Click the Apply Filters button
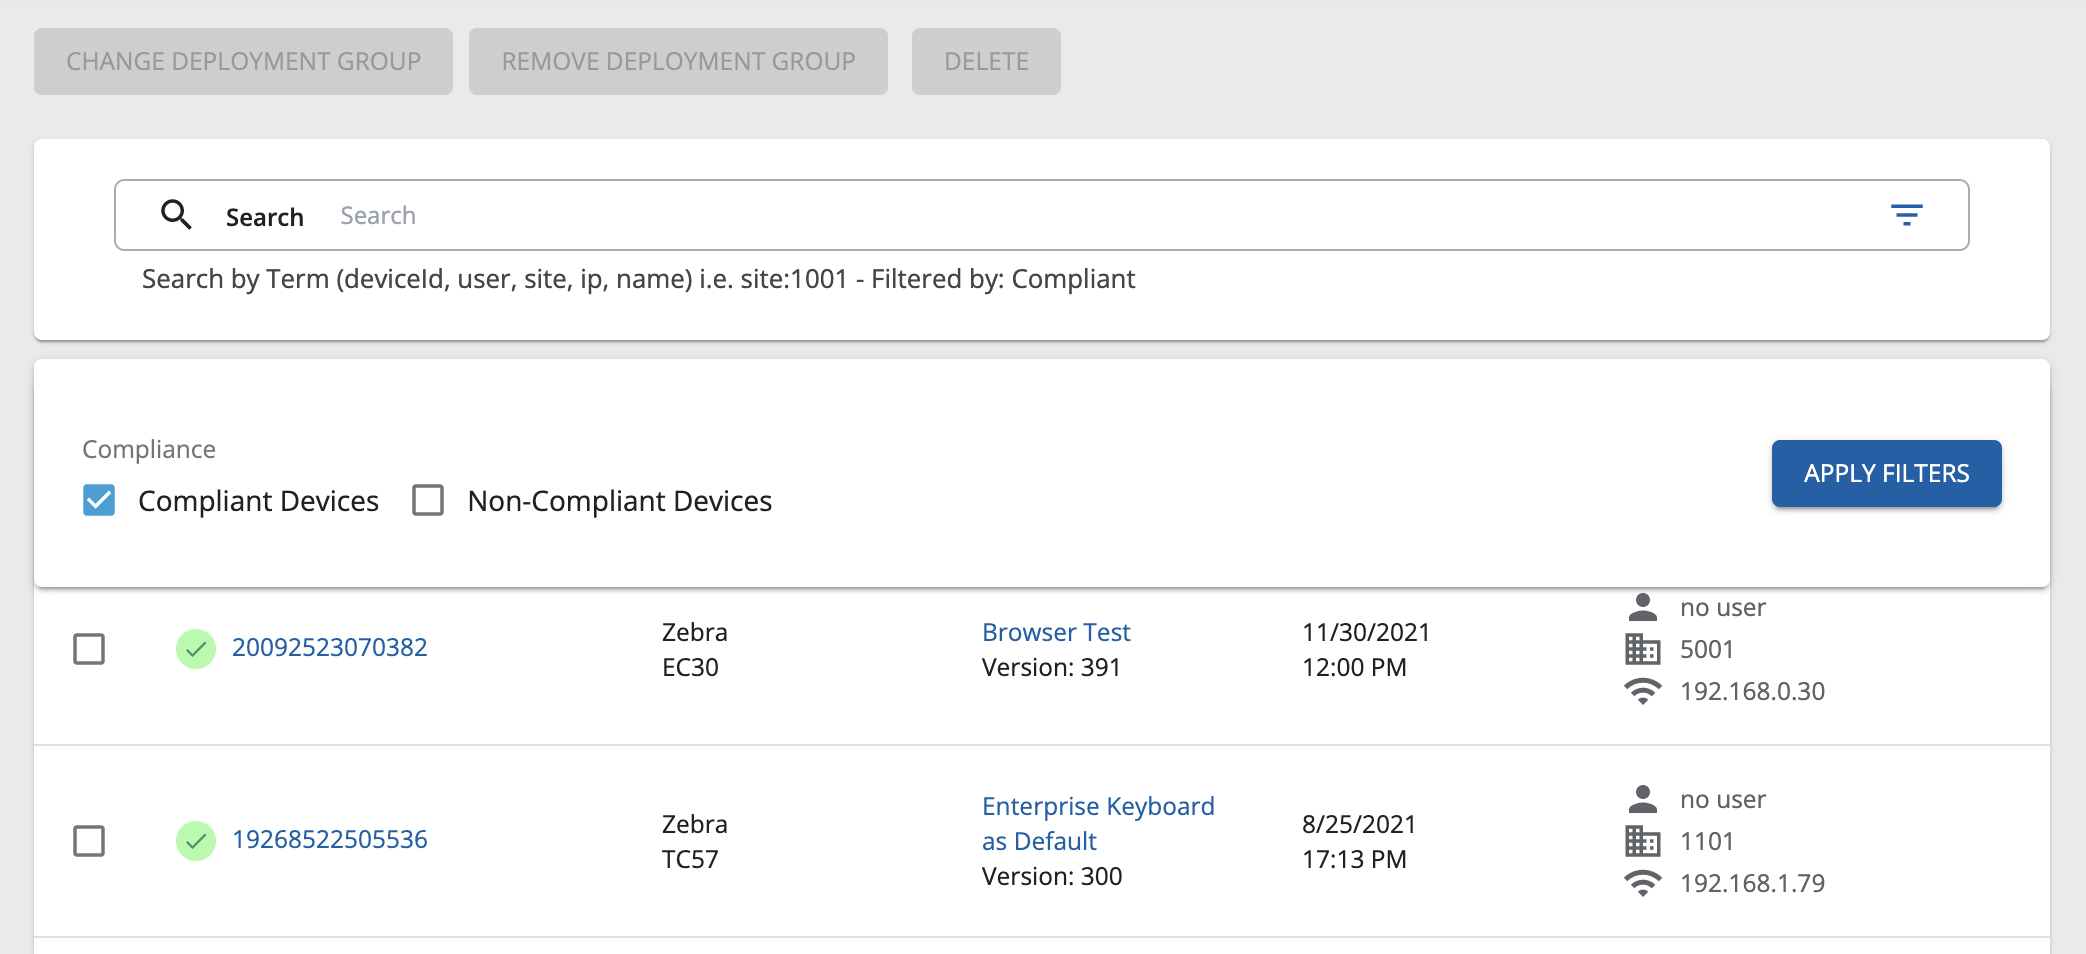The height and width of the screenshot is (954, 2086). click(1886, 473)
